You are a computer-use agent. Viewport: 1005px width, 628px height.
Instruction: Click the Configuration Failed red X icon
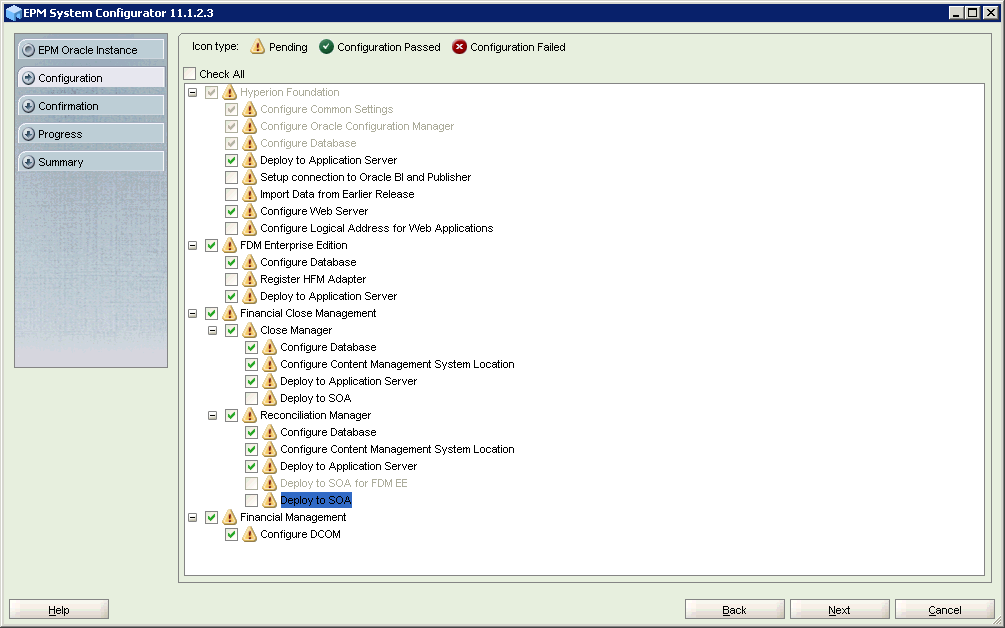point(459,47)
